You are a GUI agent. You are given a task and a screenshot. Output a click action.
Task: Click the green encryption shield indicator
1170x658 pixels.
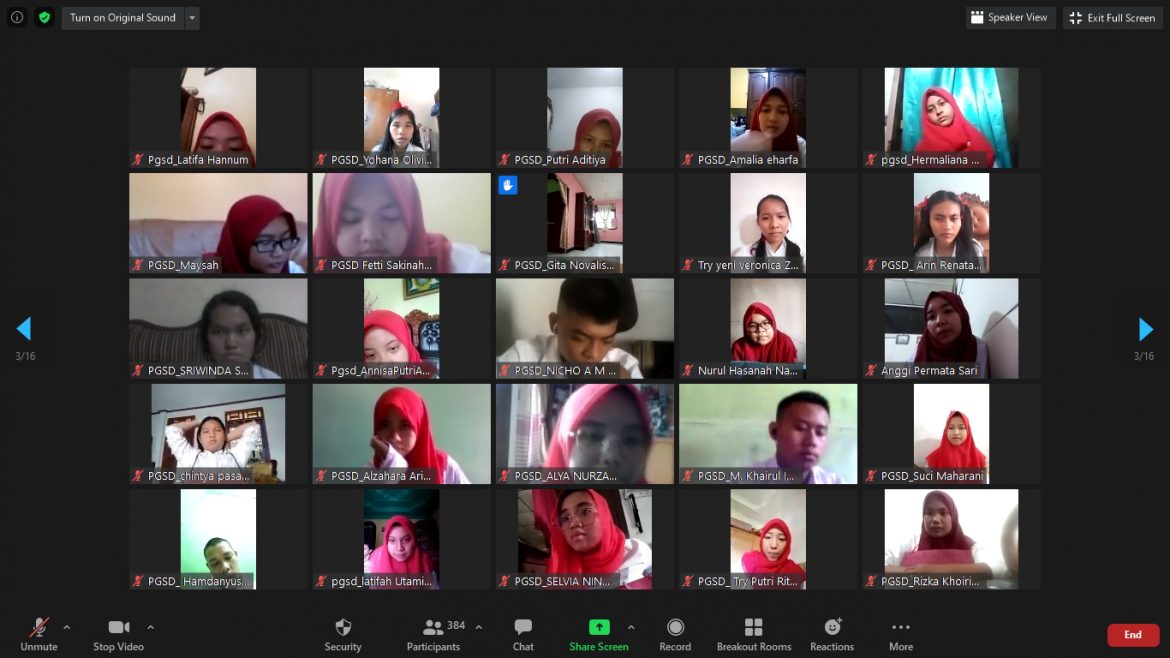(44, 17)
